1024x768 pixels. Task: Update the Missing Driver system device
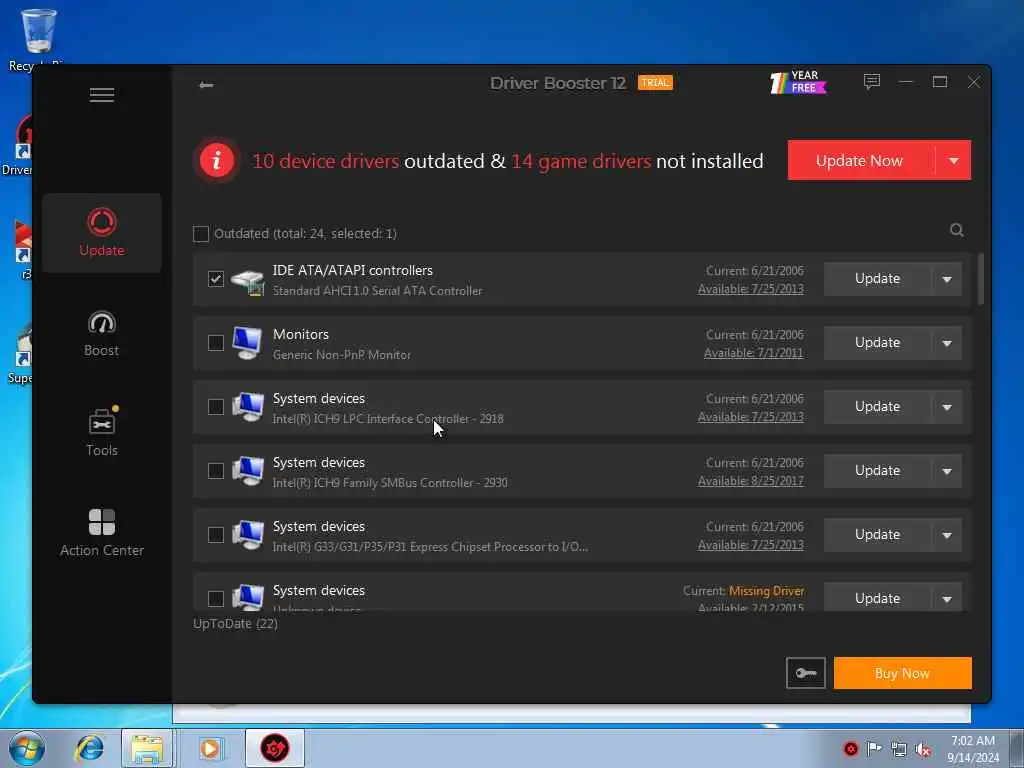coord(878,598)
